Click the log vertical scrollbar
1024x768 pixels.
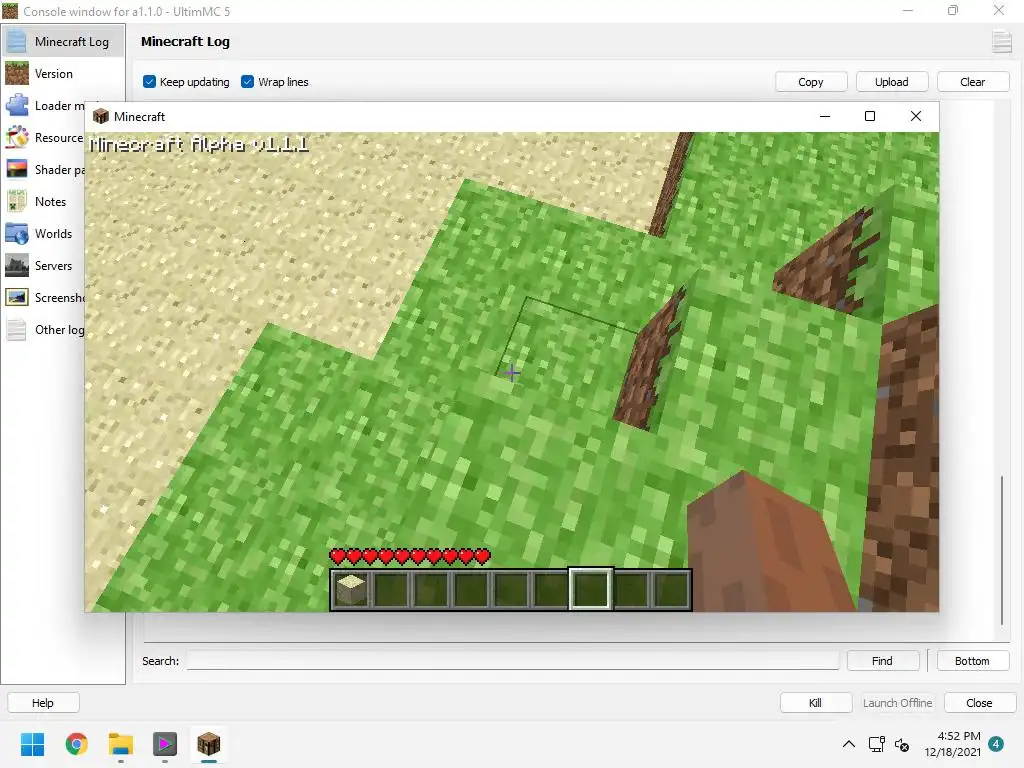tap(1002, 550)
